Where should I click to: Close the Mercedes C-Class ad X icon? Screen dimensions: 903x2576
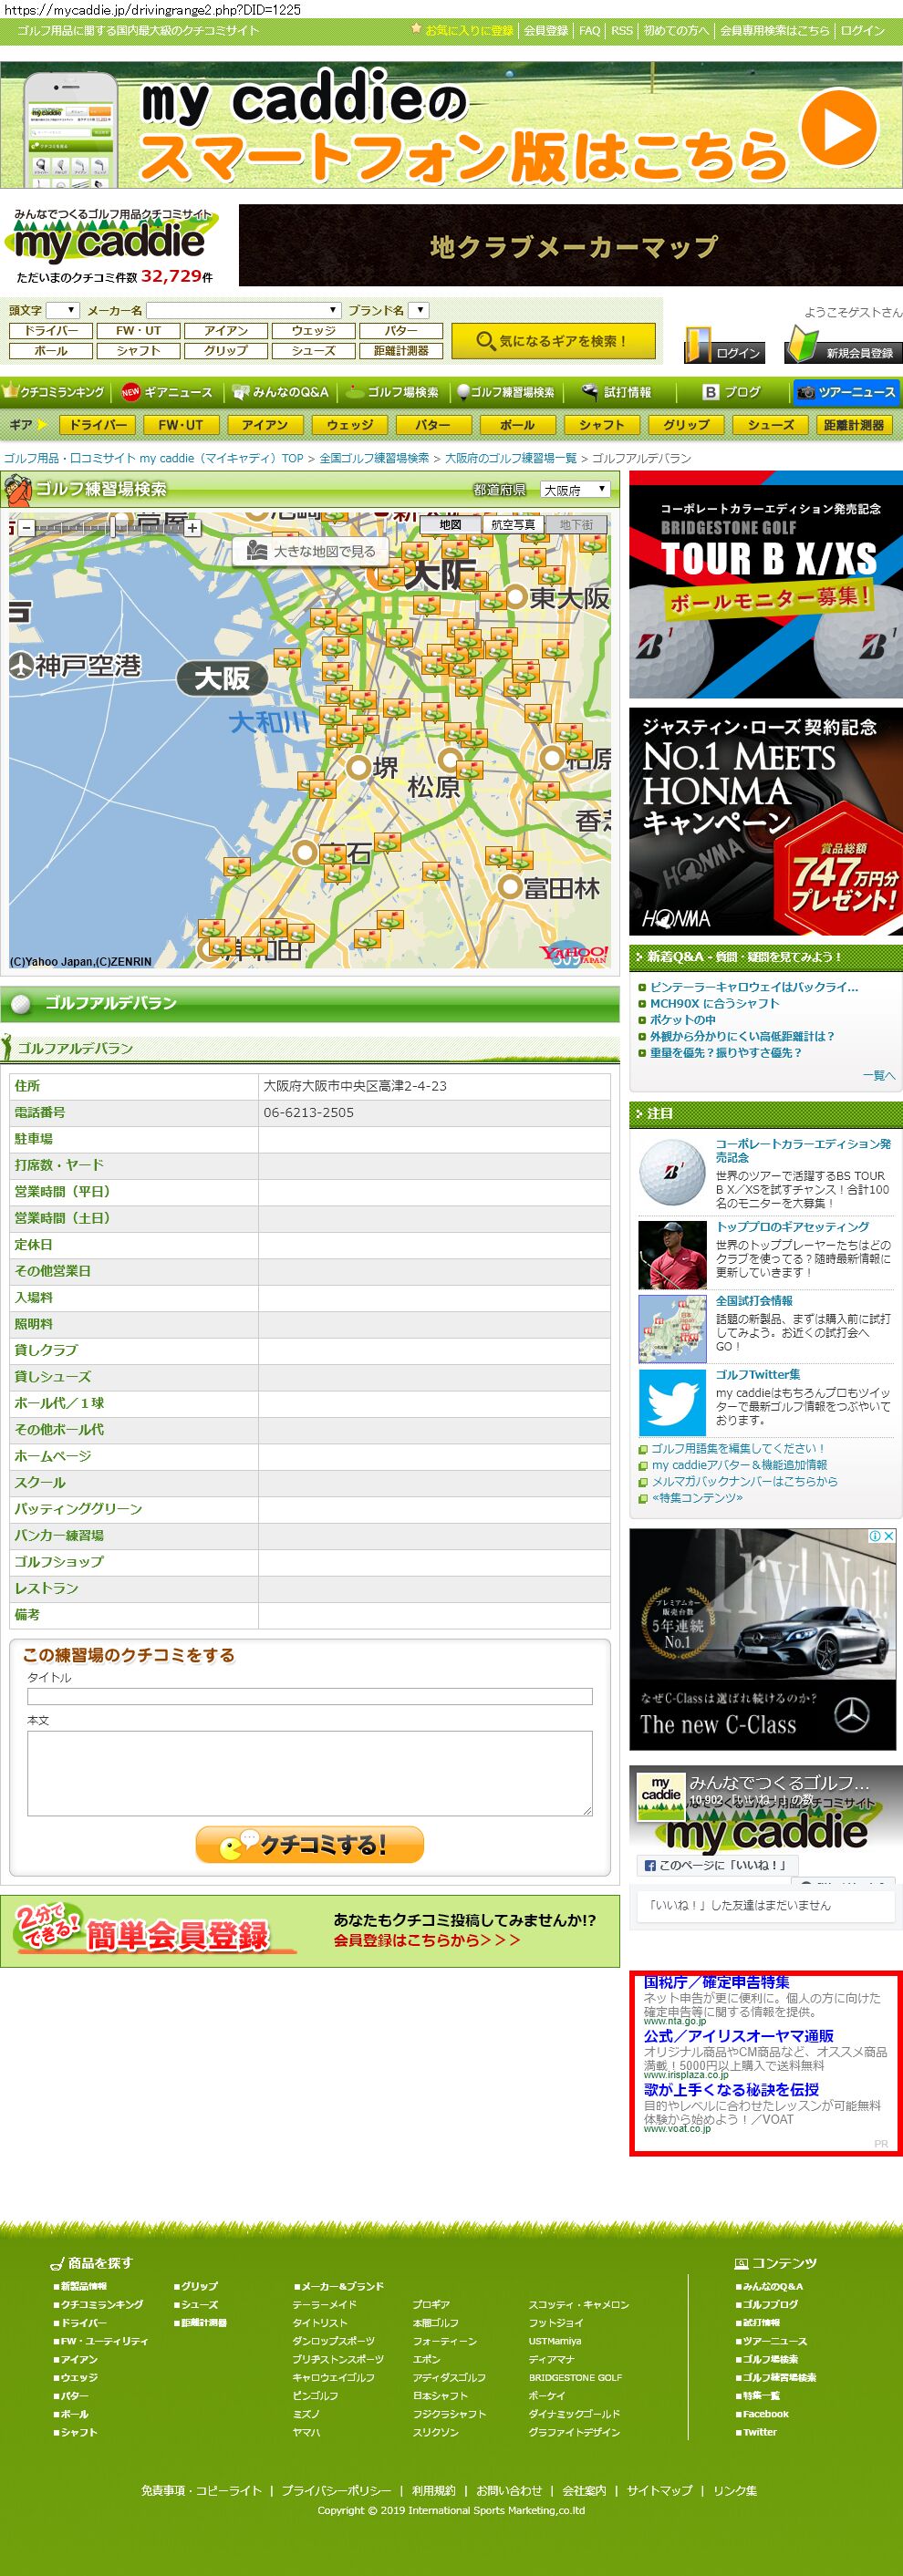click(x=888, y=1535)
